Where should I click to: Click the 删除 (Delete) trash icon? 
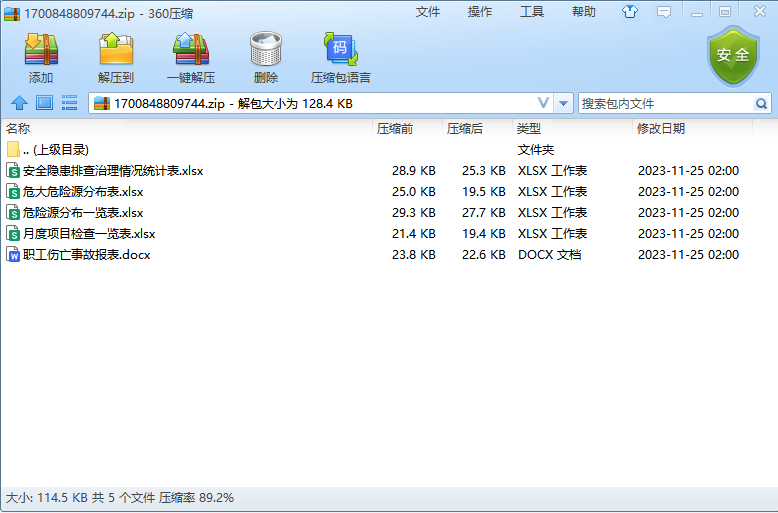[266, 57]
